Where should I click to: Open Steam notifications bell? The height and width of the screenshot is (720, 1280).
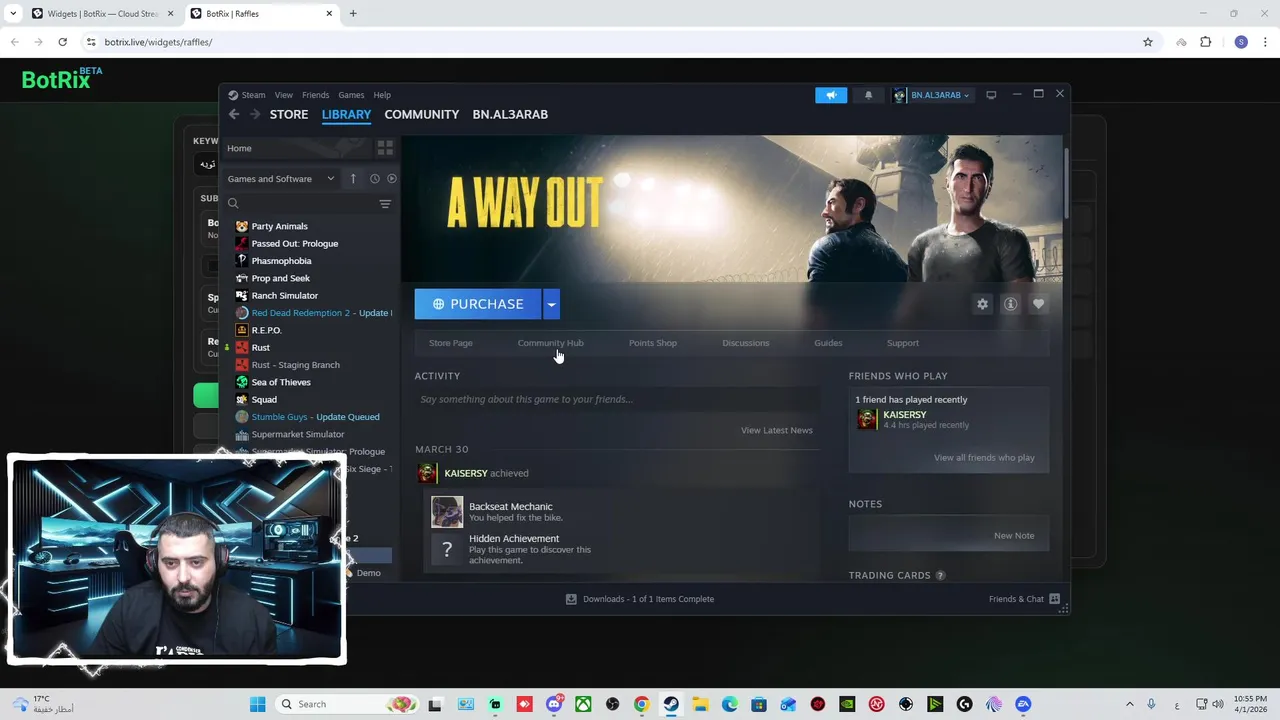(x=868, y=95)
